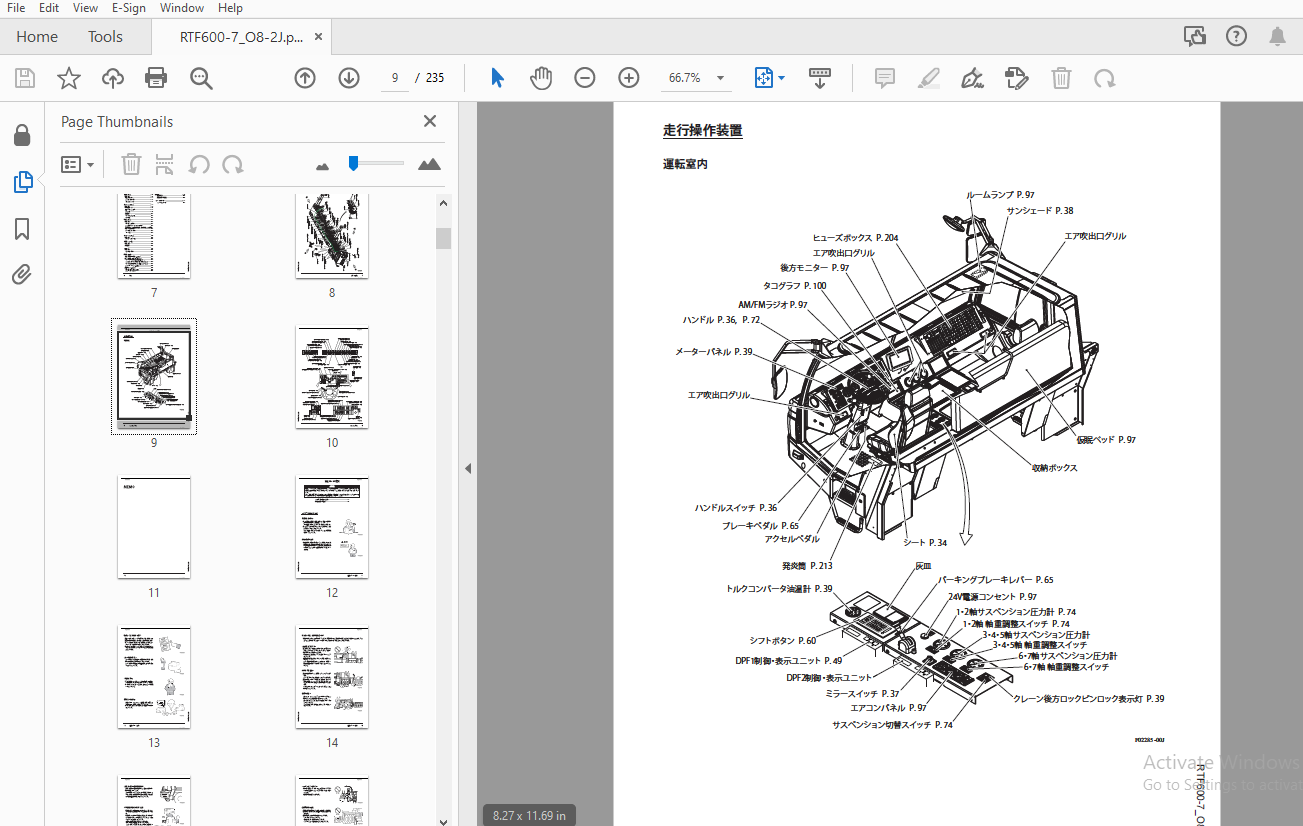This screenshot has height=826, width=1303.
Task: Click the insert pages icon in the thumbnails panel
Action: tap(165, 164)
